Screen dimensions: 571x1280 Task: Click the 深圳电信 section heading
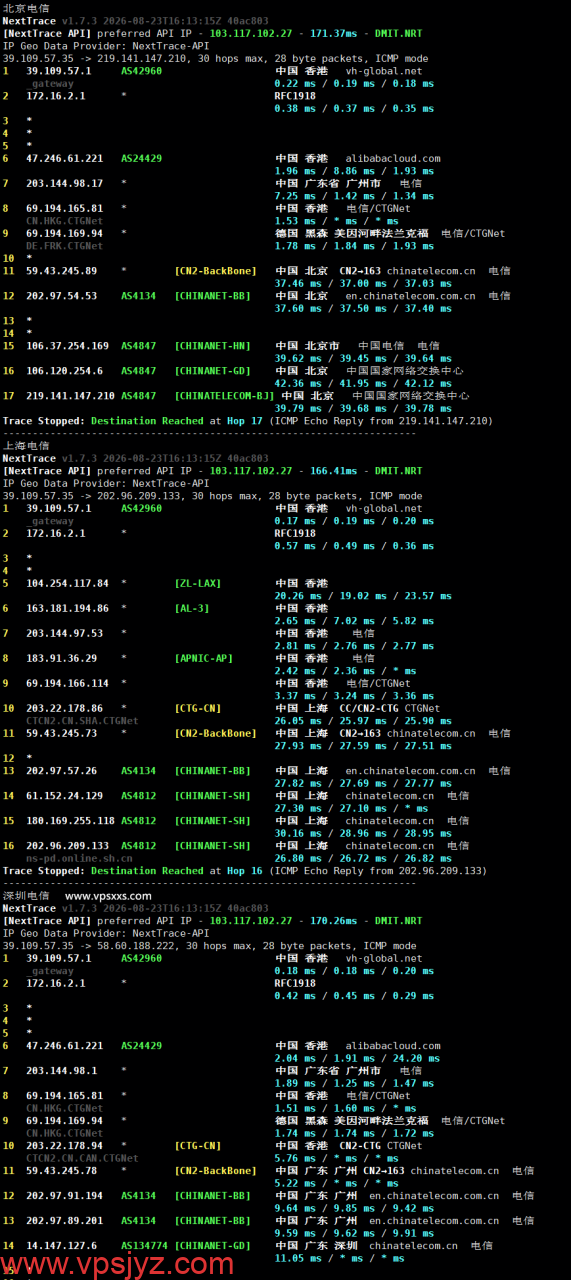pyautogui.click(x=26, y=895)
